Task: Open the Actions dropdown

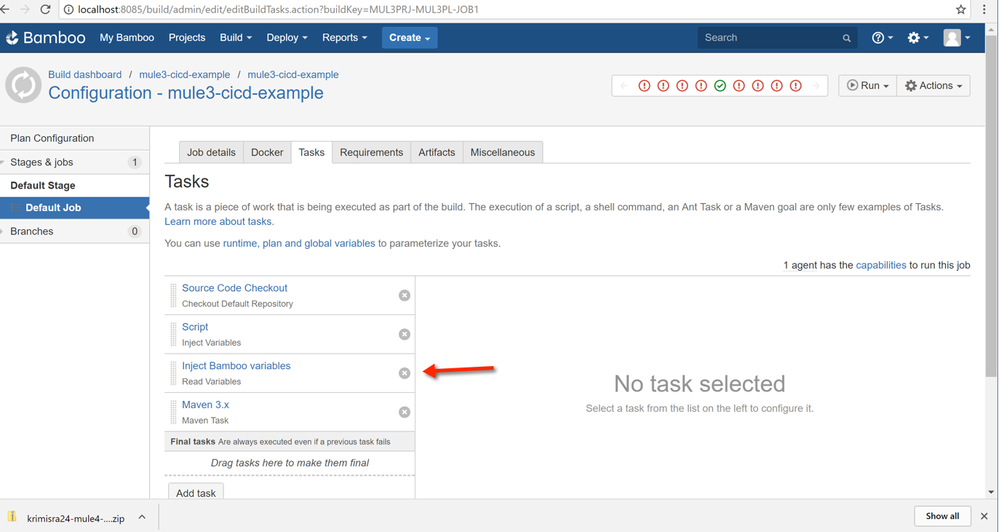Action: coord(933,85)
